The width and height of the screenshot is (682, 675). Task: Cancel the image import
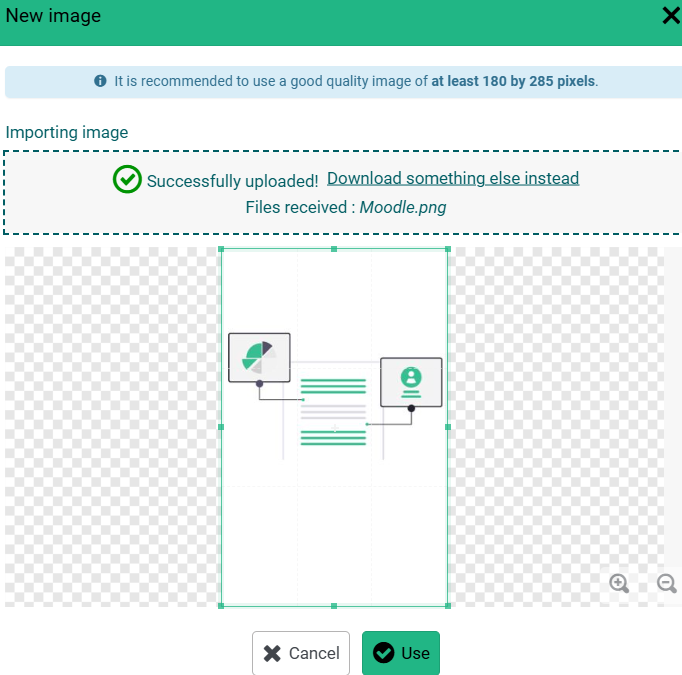pos(301,653)
